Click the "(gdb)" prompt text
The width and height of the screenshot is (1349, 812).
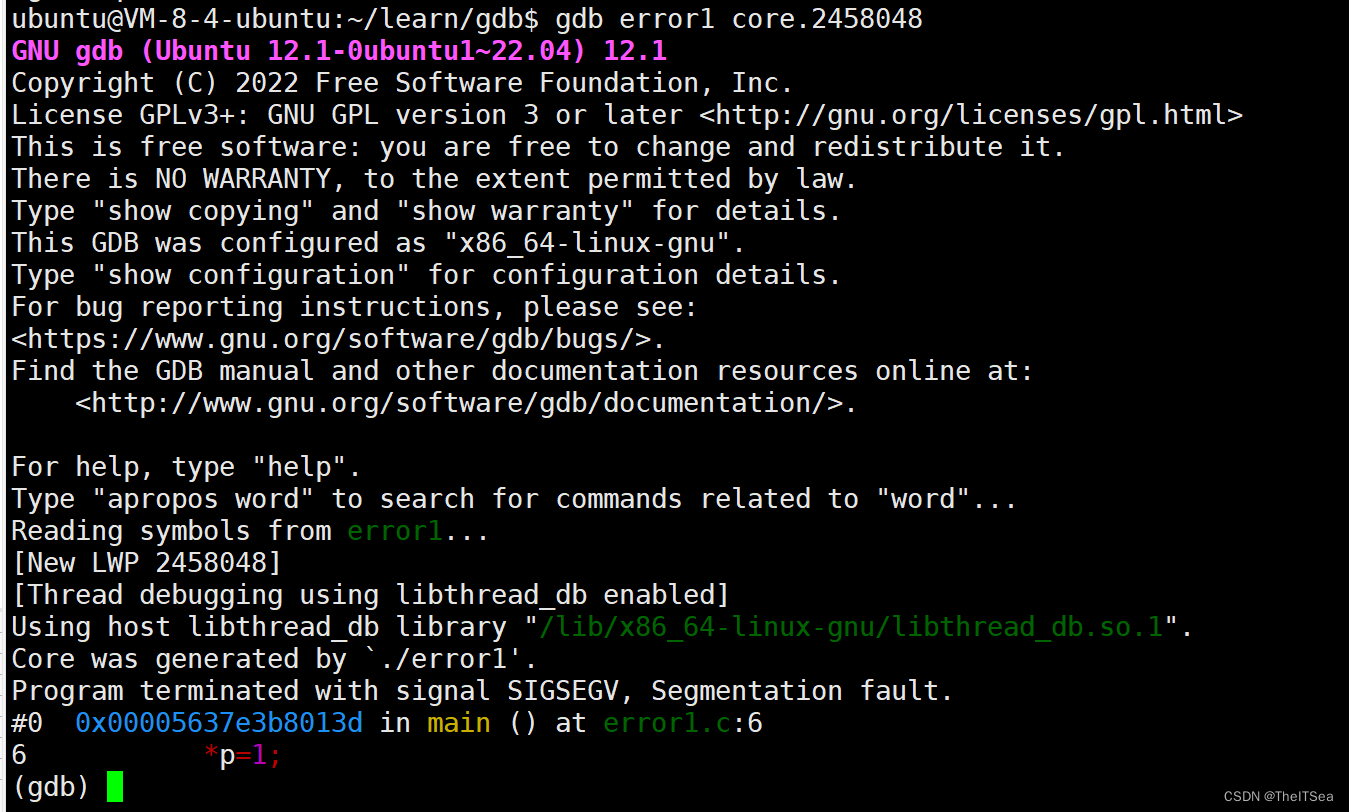(x=51, y=786)
